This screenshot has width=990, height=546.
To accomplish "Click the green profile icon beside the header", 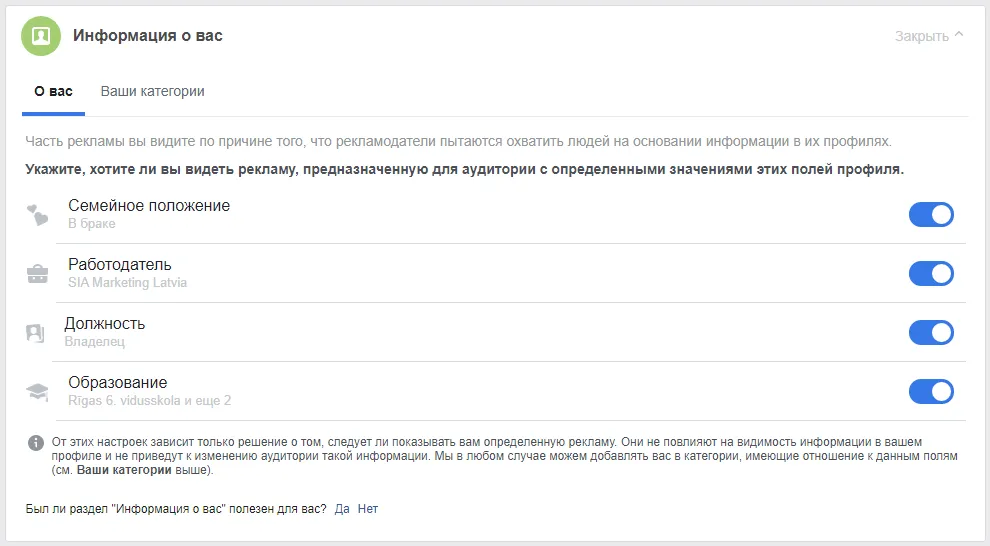I will click(x=41, y=36).
